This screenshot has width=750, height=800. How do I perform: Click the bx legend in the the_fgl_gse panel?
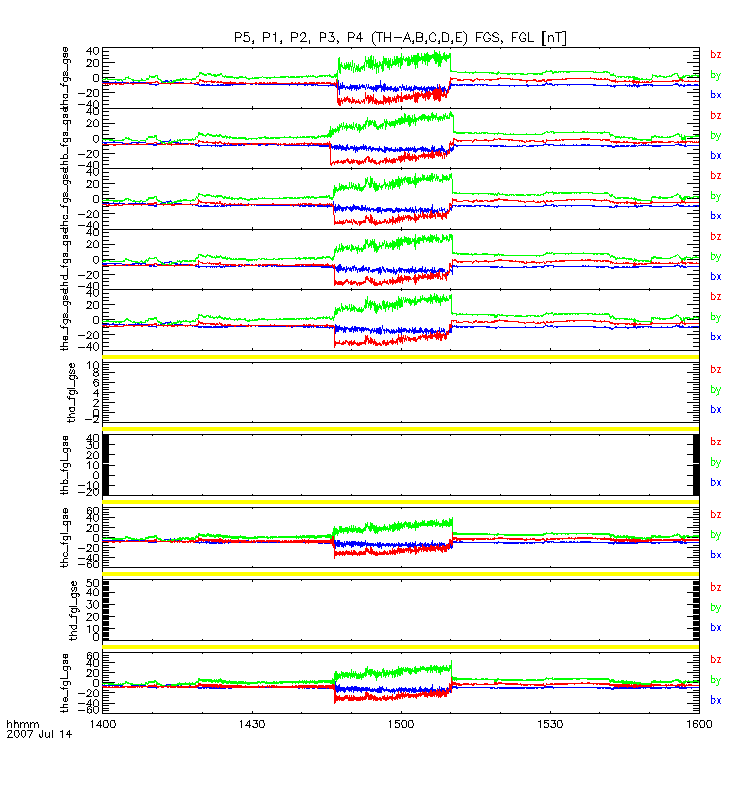tap(715, 700)
